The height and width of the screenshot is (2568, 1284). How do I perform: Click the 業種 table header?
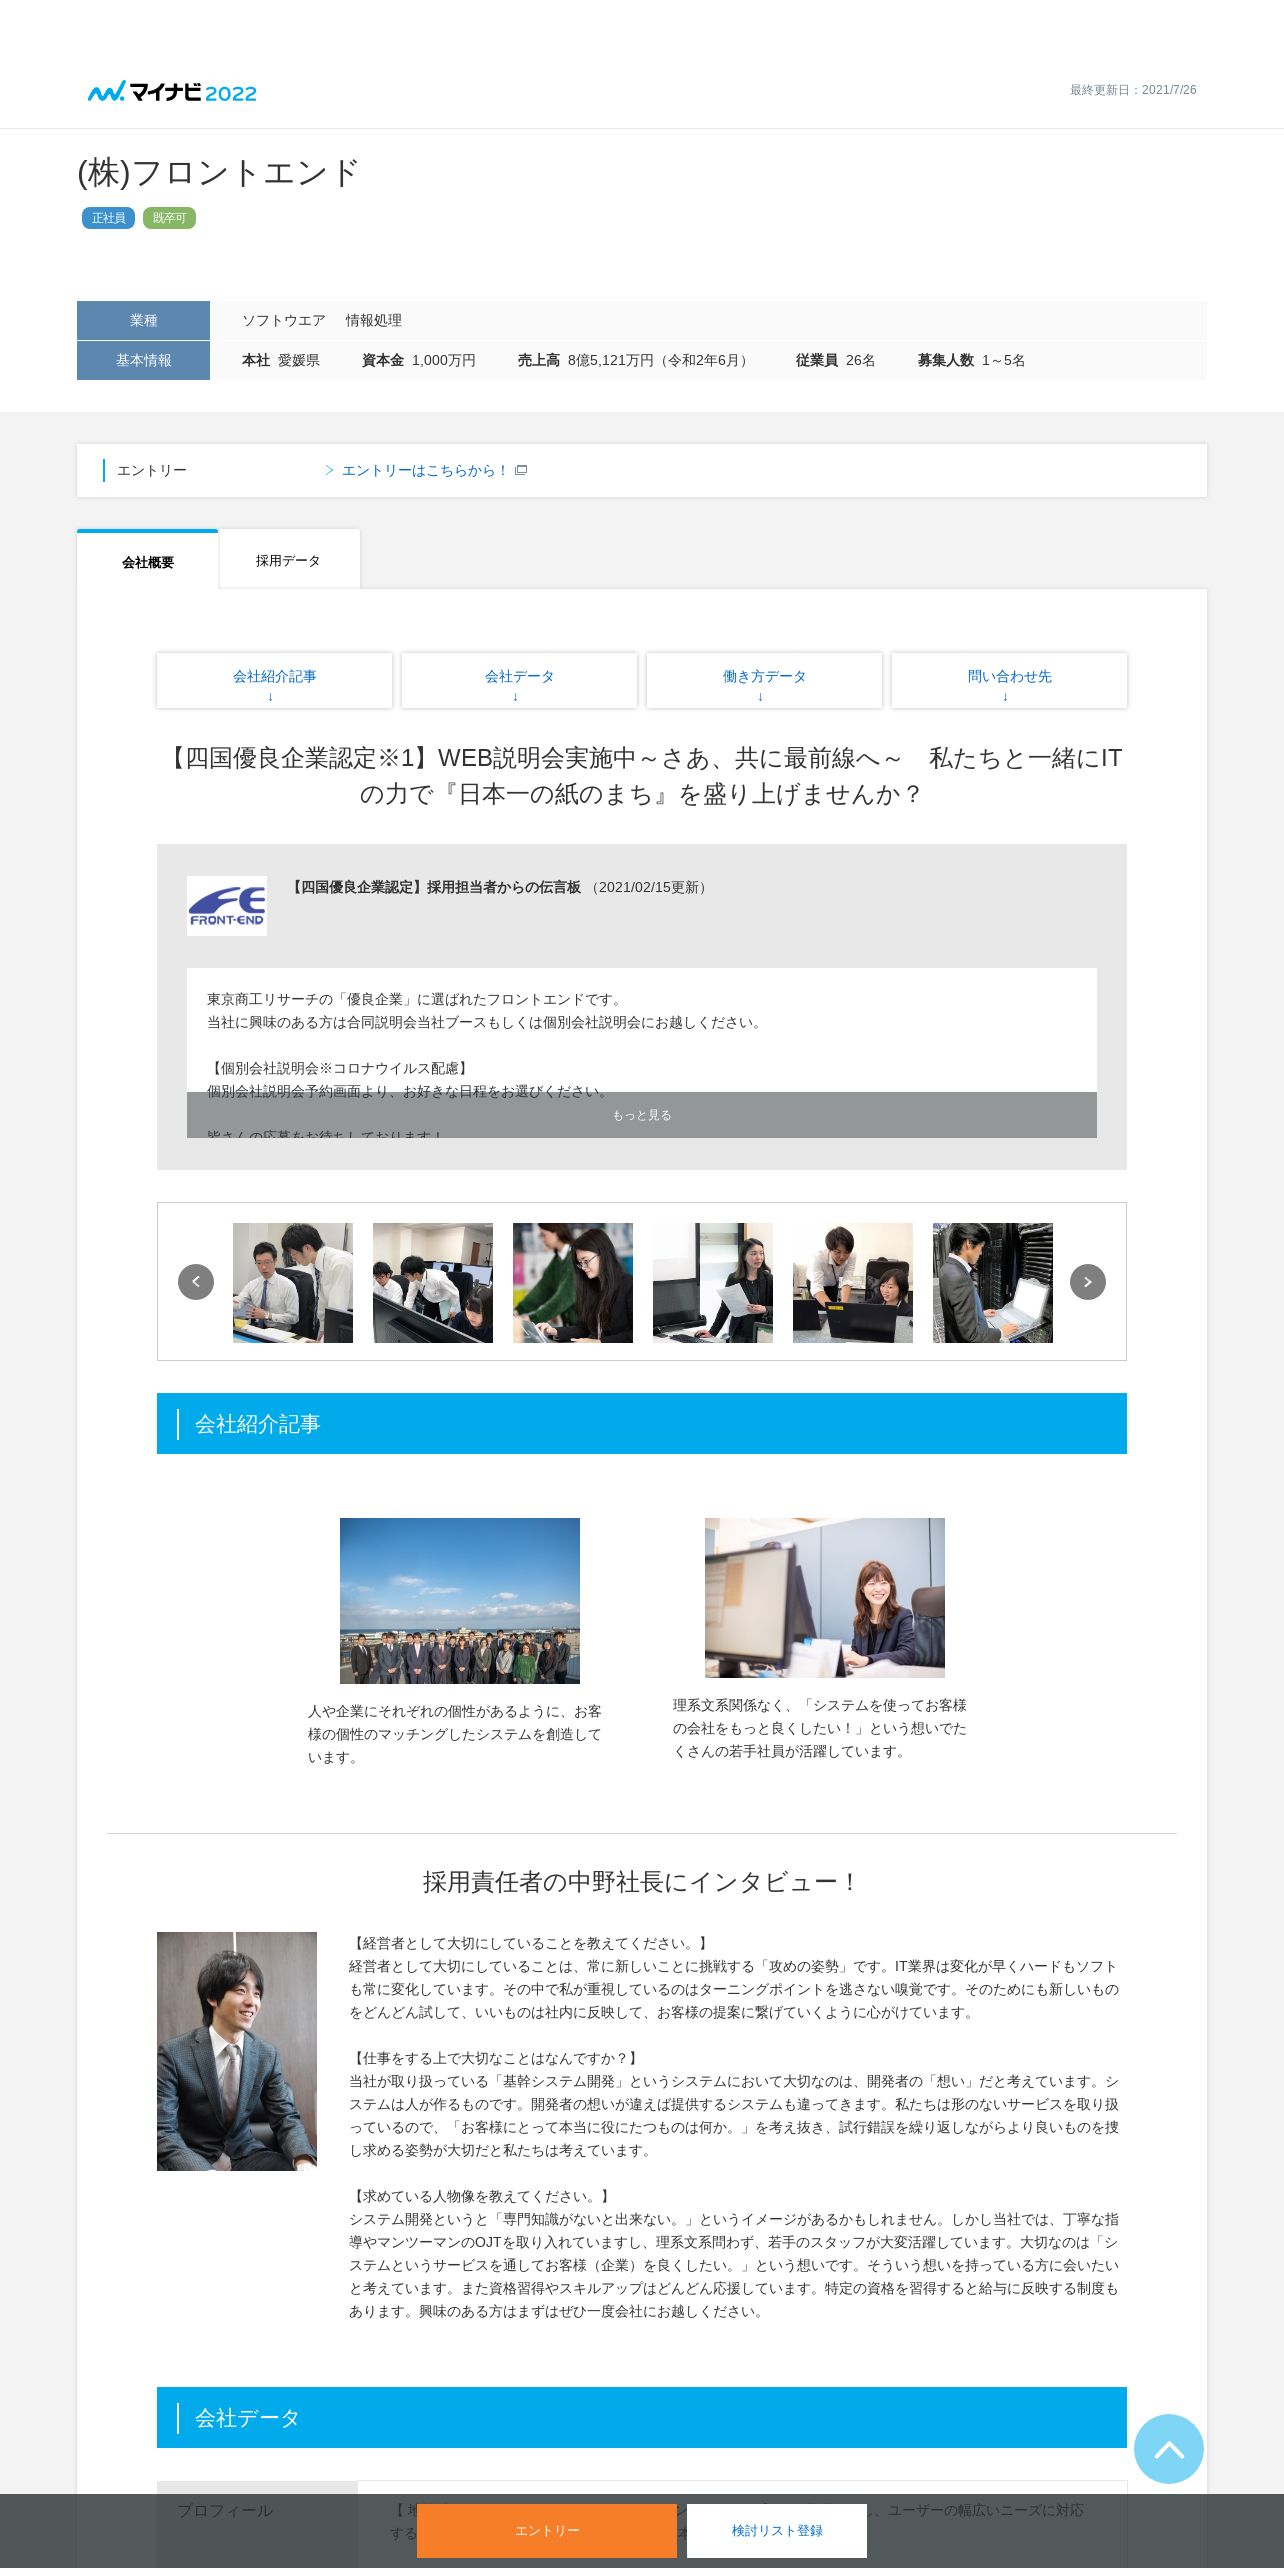click(x=143, y=320)
